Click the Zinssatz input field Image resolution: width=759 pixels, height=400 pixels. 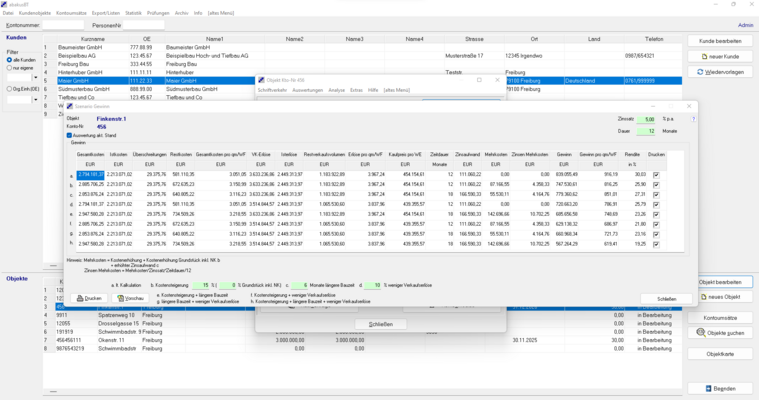click(x=646, y=119)
